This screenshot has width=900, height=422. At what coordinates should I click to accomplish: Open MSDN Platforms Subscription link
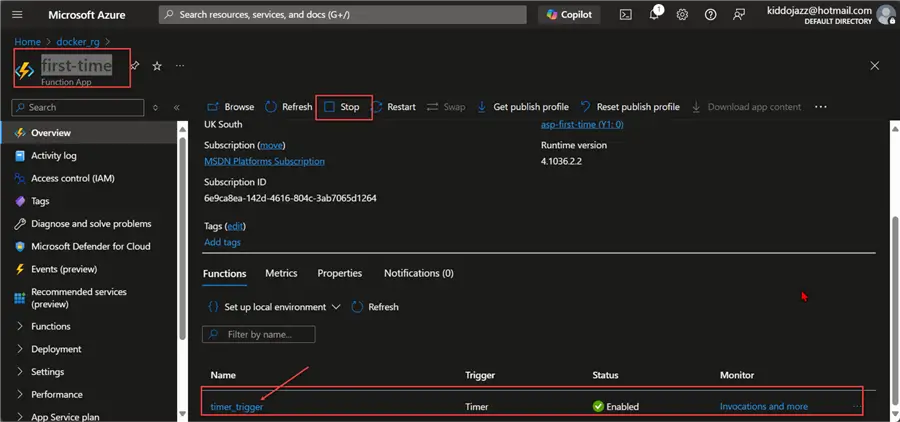(x=264, y=161)
